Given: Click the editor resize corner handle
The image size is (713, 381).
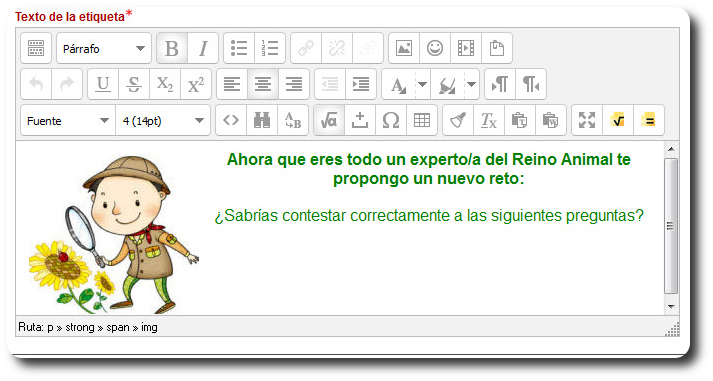Looking at the screenshot, I should point(673,329).
